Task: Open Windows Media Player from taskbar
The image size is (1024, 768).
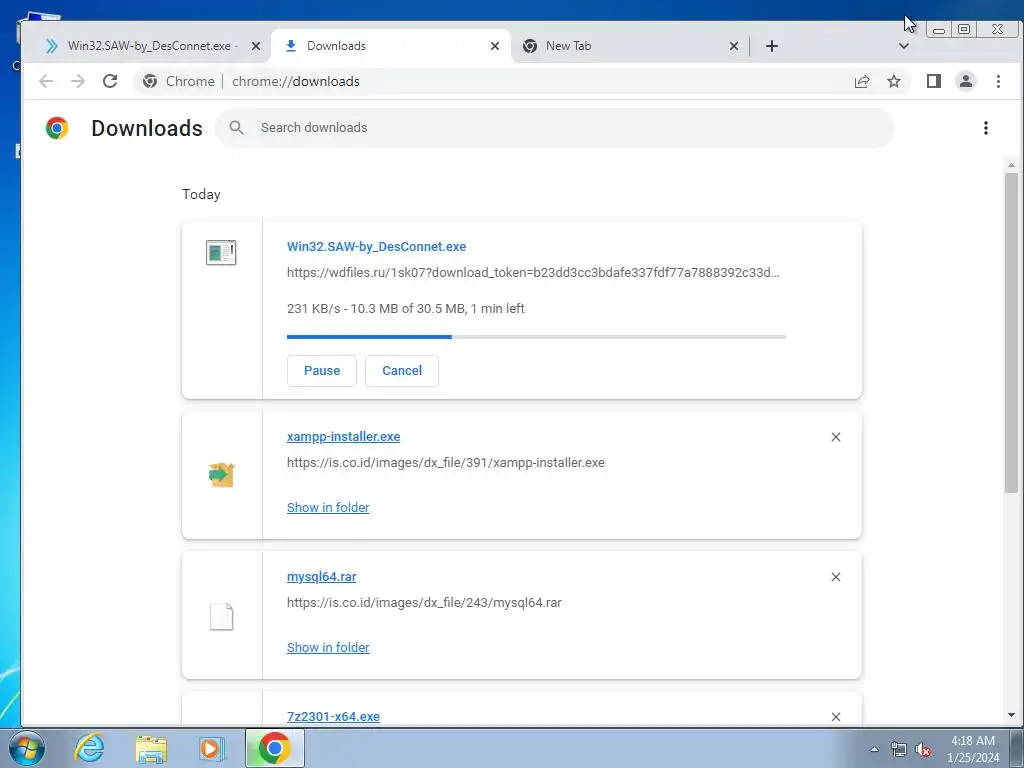Action: point(211,748)
